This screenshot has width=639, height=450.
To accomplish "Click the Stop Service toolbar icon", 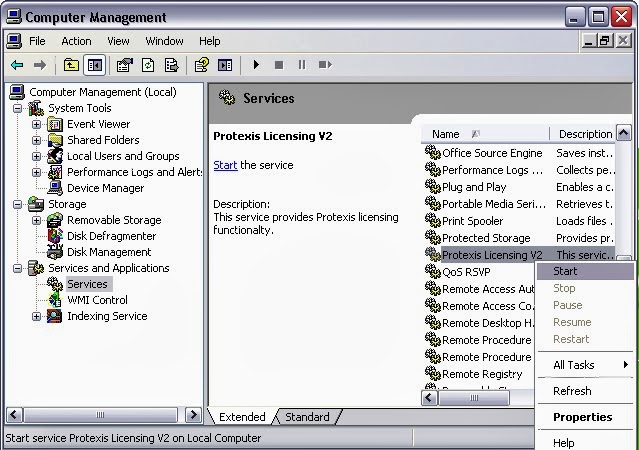I will [x=279, y=65].
